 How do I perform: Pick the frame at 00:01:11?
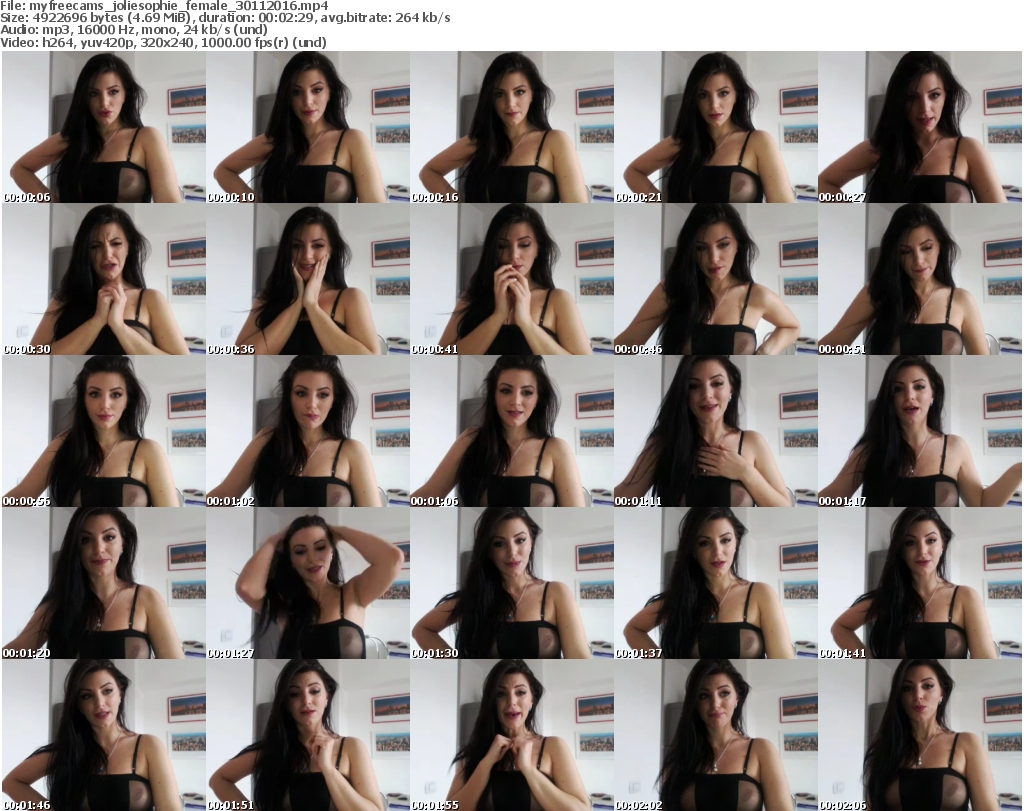tap(716, 432)
